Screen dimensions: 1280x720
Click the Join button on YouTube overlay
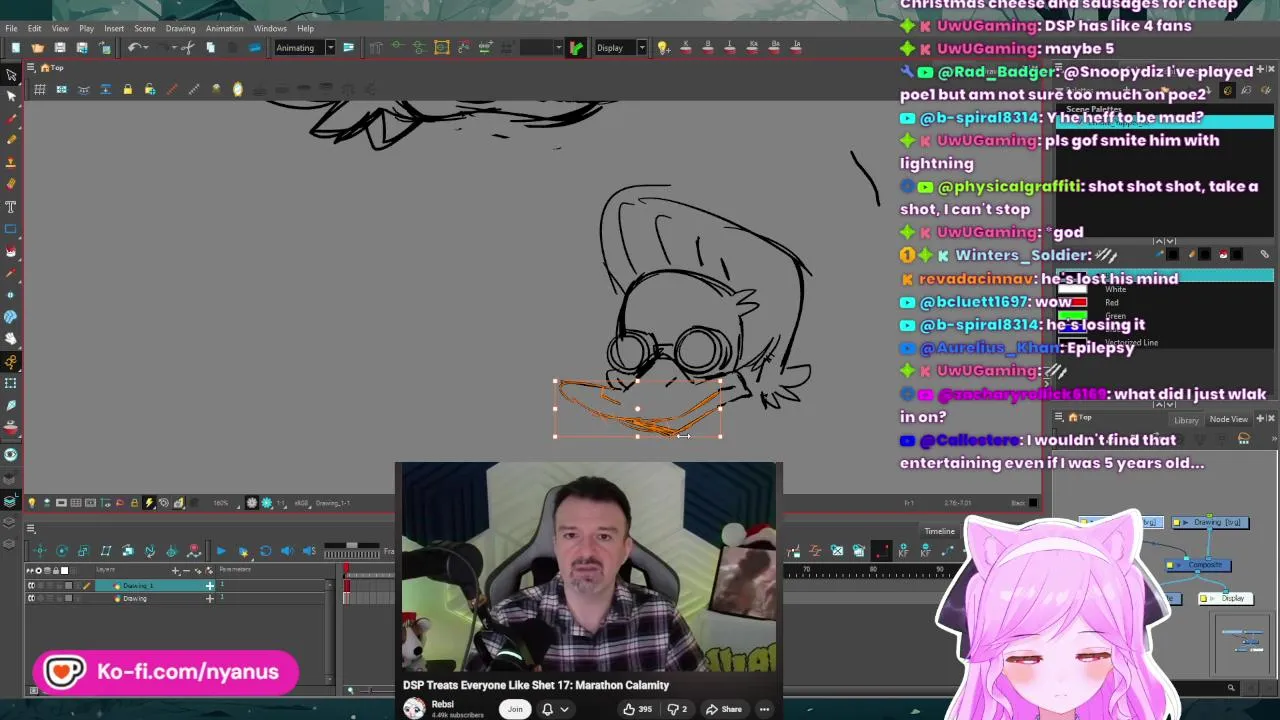[x=515, y=709]
